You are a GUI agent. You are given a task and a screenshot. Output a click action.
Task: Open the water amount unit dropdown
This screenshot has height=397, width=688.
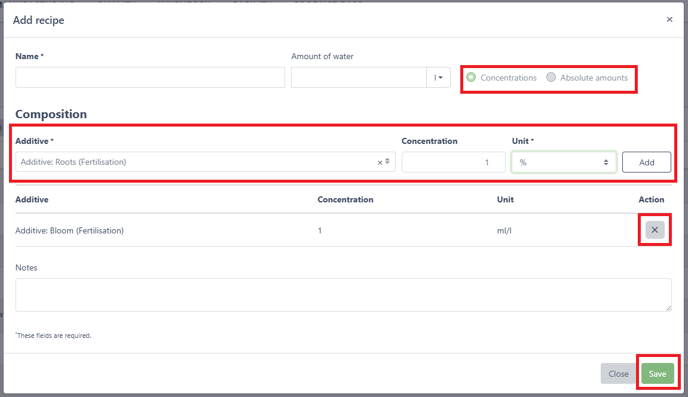tap(438, 78)
